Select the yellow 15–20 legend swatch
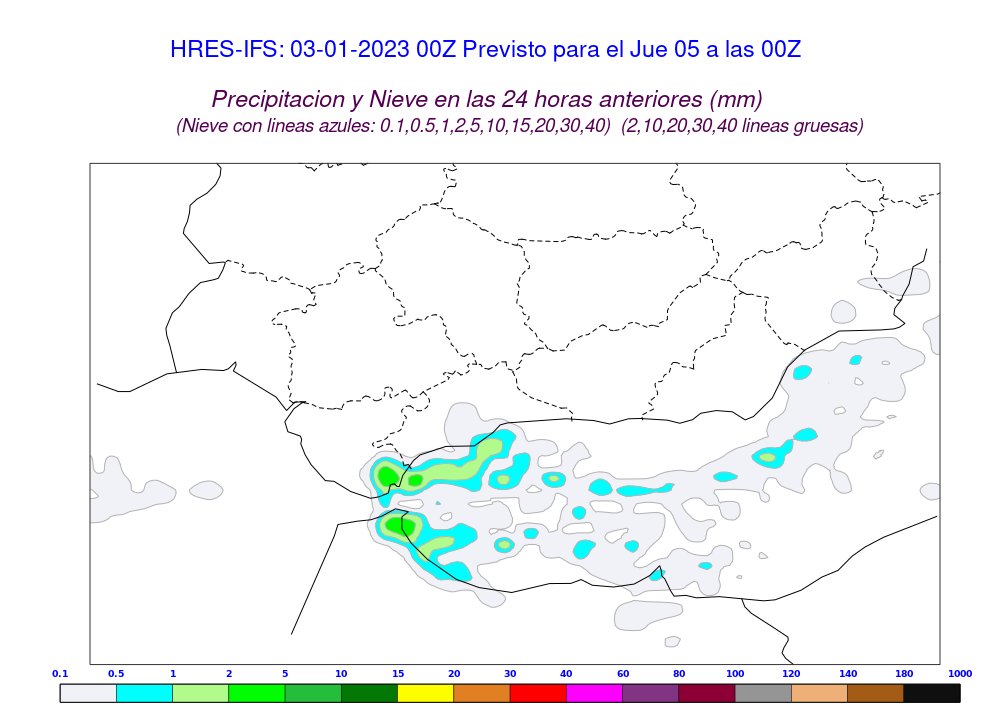The image size is (1000, 707). tap(425, 694)
